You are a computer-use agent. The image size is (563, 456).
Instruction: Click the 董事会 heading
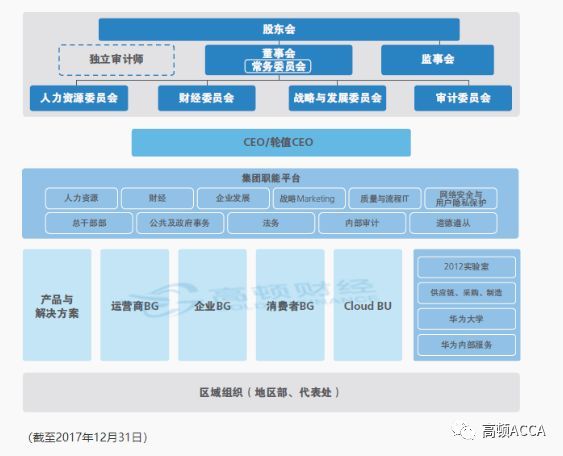coord(279,53)
